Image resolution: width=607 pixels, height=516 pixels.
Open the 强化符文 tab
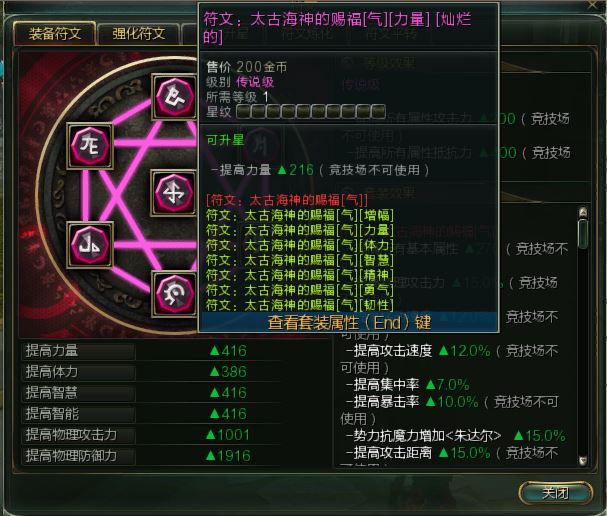pyautogui.click(x=139, y=34)
